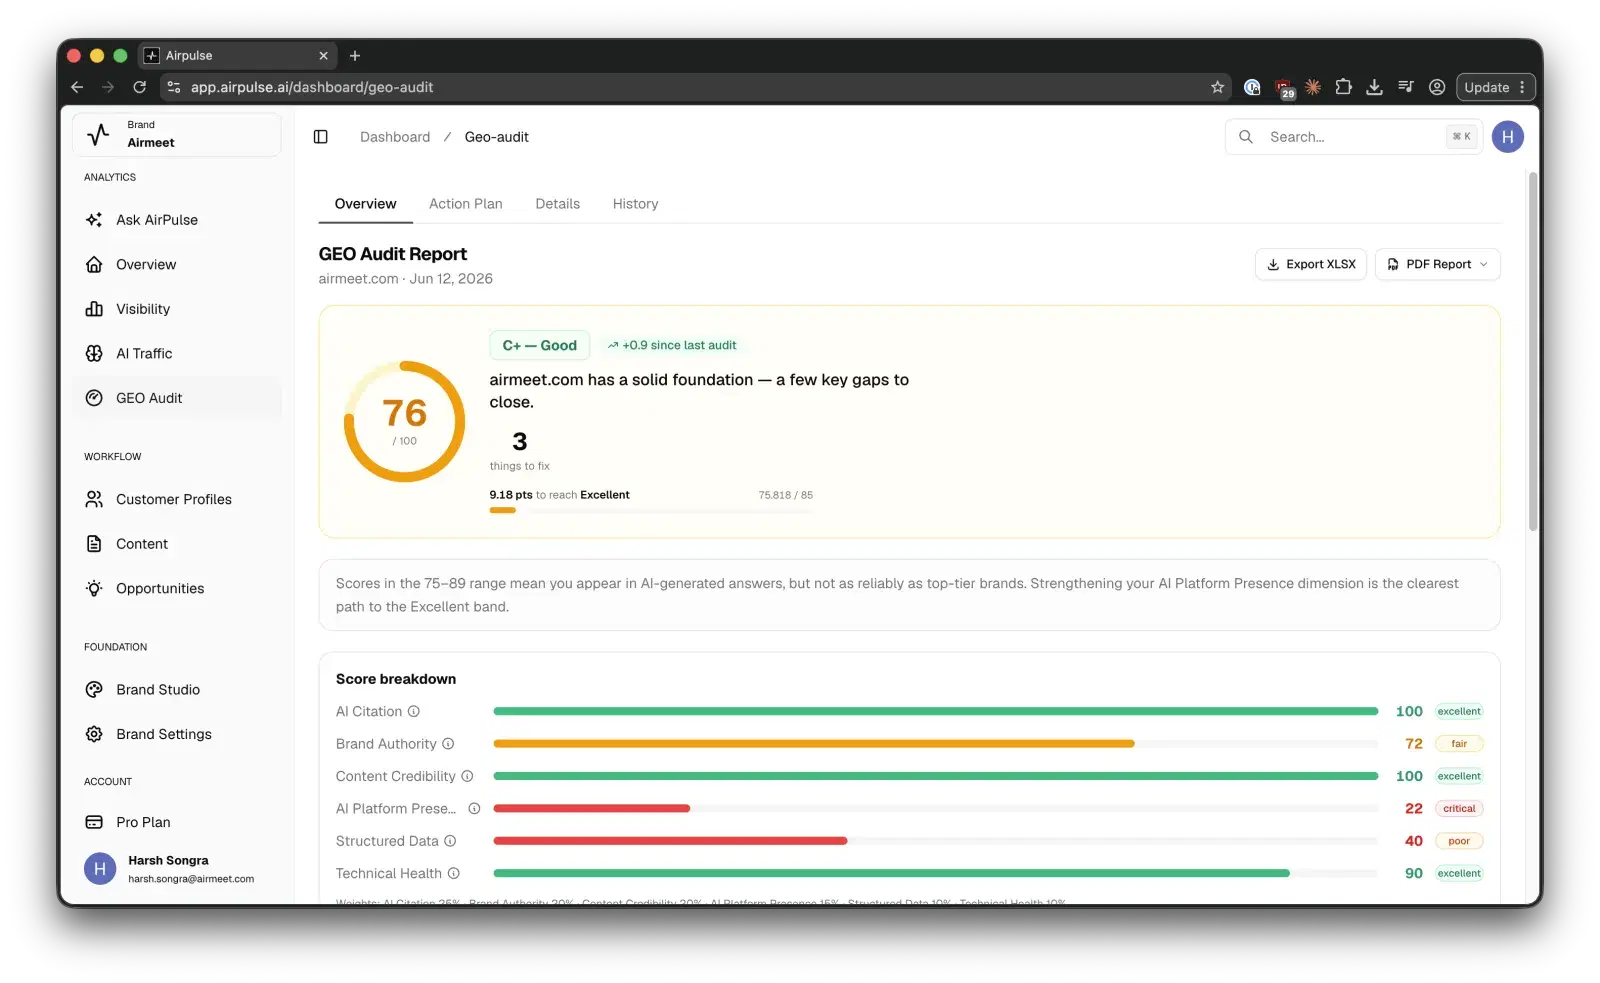Open the Chrome three-dot menu

(x=1523, y=87)
